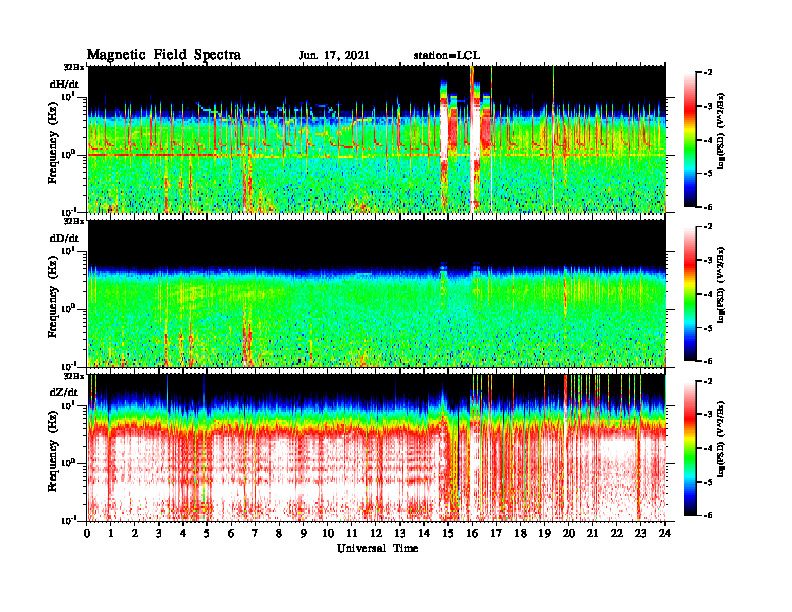Click hour "7" on the Universal Time axis

(255, 534)
